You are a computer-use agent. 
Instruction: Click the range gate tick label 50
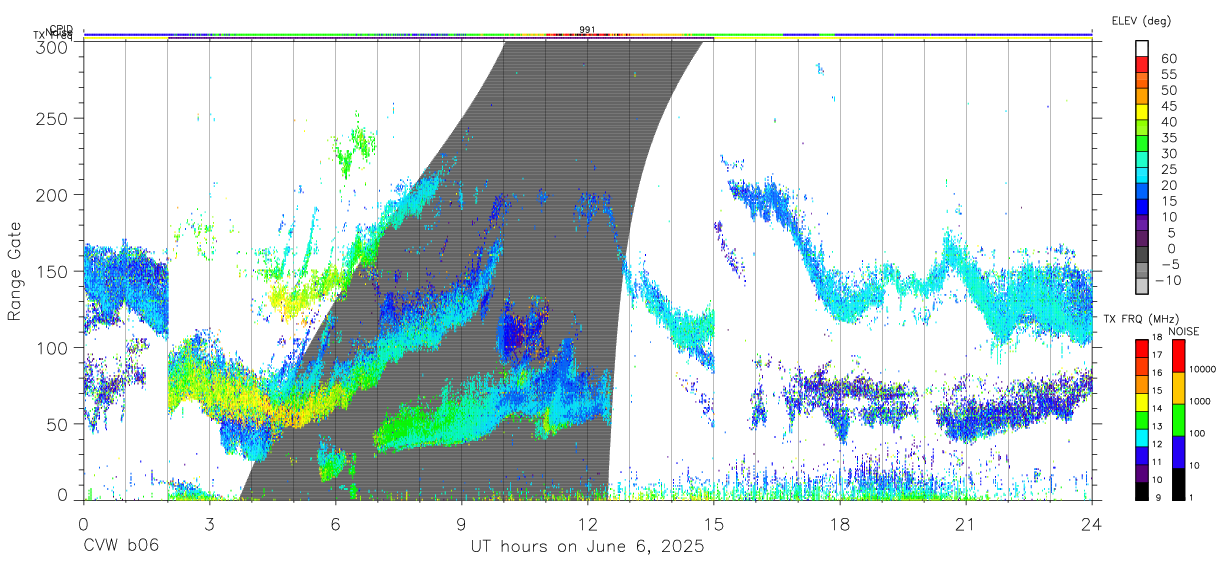click(x=57, y=424)
